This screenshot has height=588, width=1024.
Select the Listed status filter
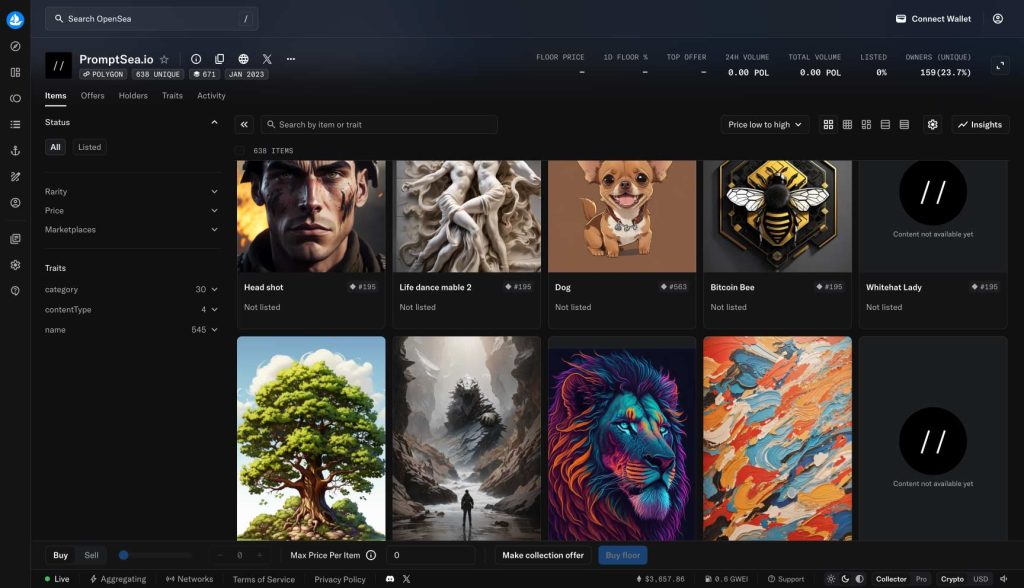tap(90, 147)
